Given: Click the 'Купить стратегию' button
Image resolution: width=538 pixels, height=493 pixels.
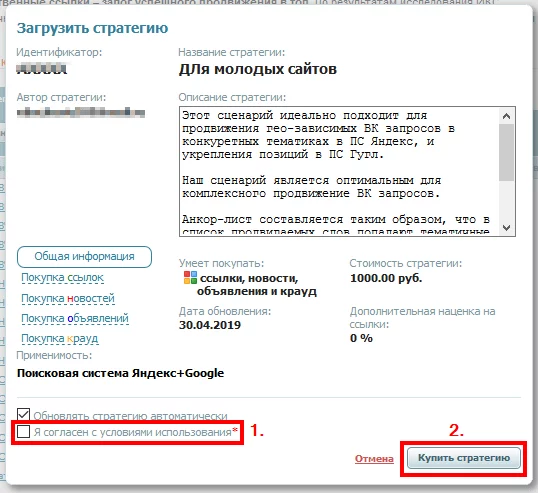Looking at the screenshot, I should click(x=464, y=458).
